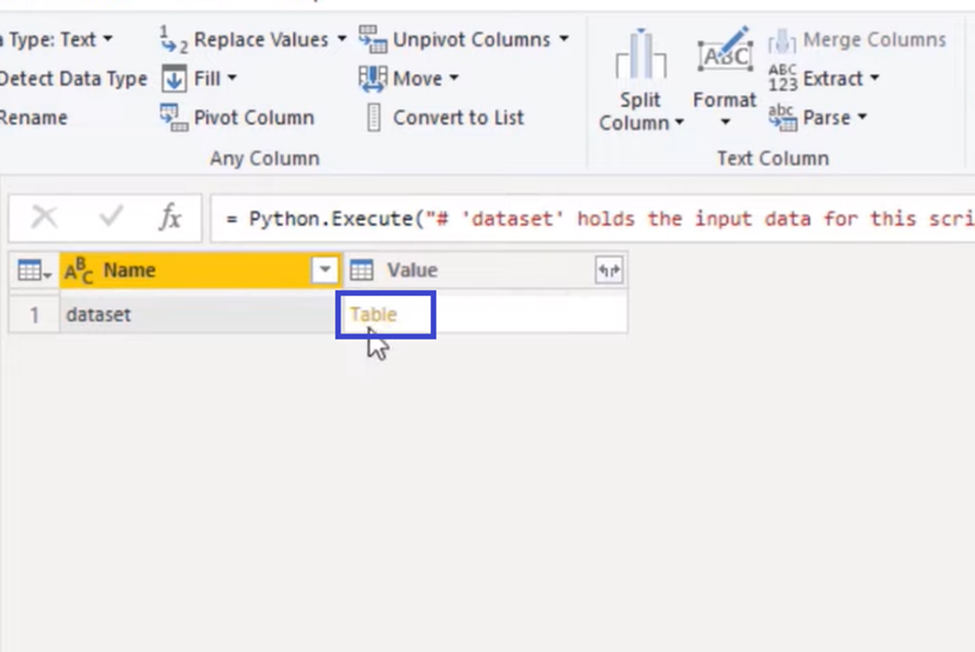Image resolution: width=975 pixels, height=652 pixels.
Task: Expand the Value column with expand icon
Action: [609, 270]
